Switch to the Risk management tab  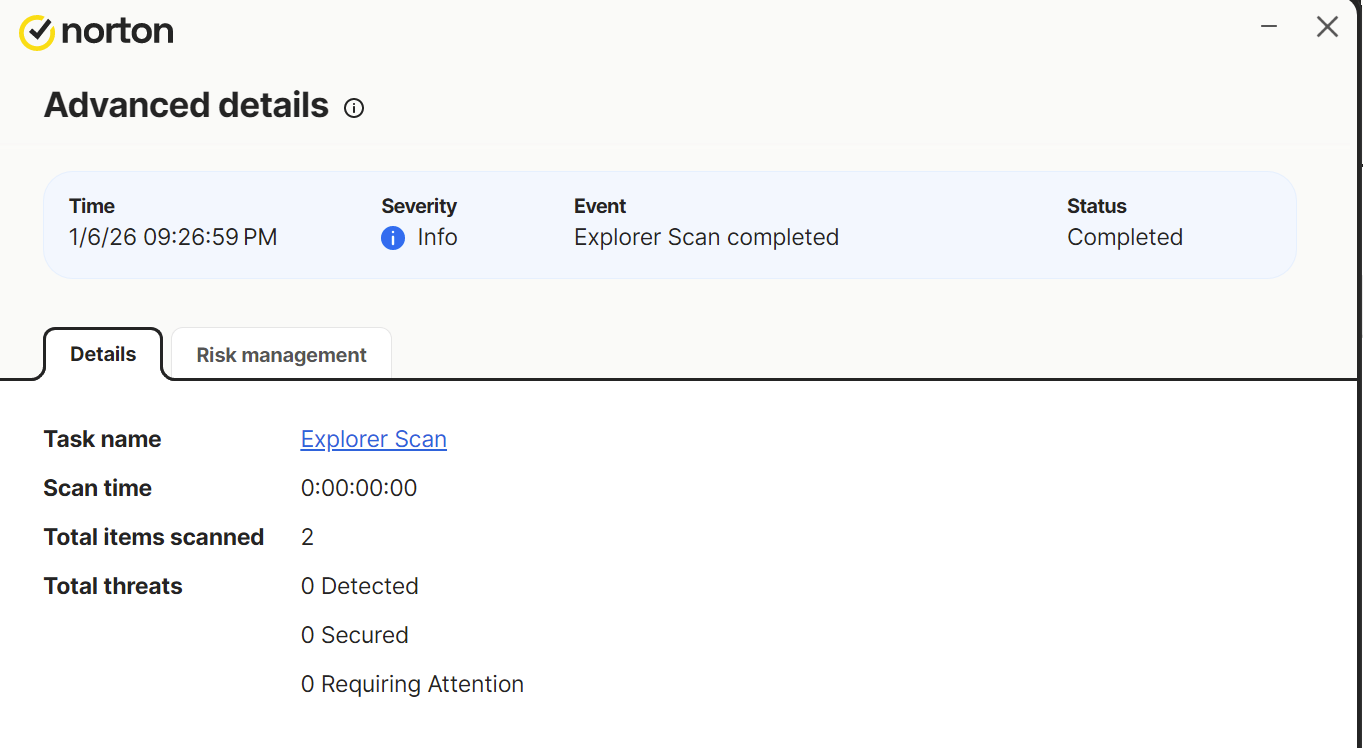coord(281,355)
